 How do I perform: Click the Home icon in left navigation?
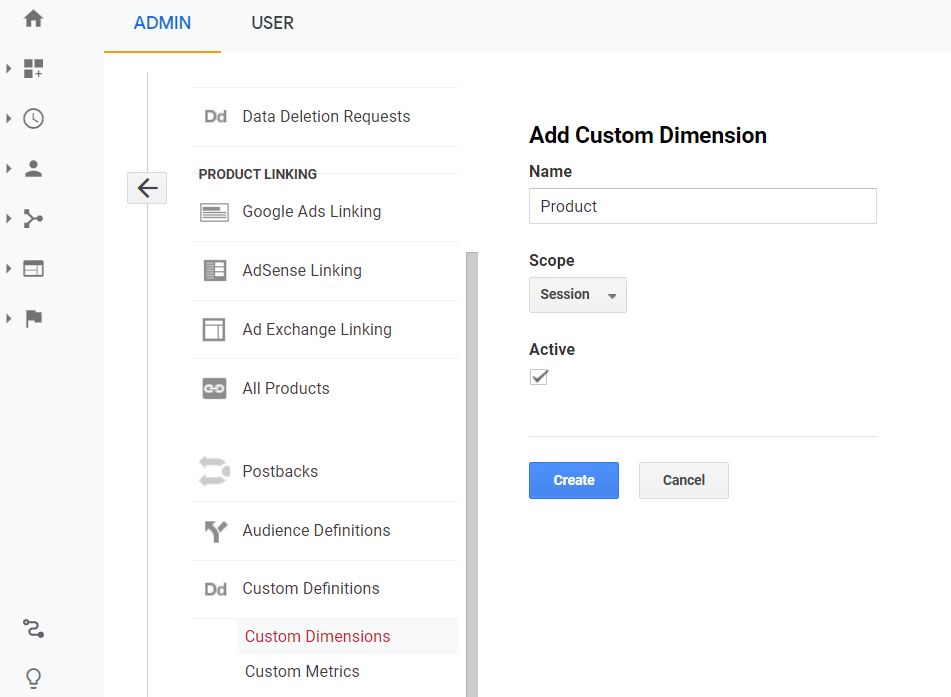tap(33, 18)
